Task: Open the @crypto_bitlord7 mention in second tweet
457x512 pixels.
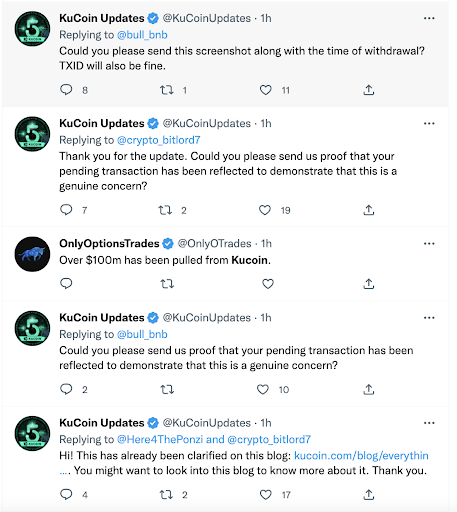Action: point(159,140)
